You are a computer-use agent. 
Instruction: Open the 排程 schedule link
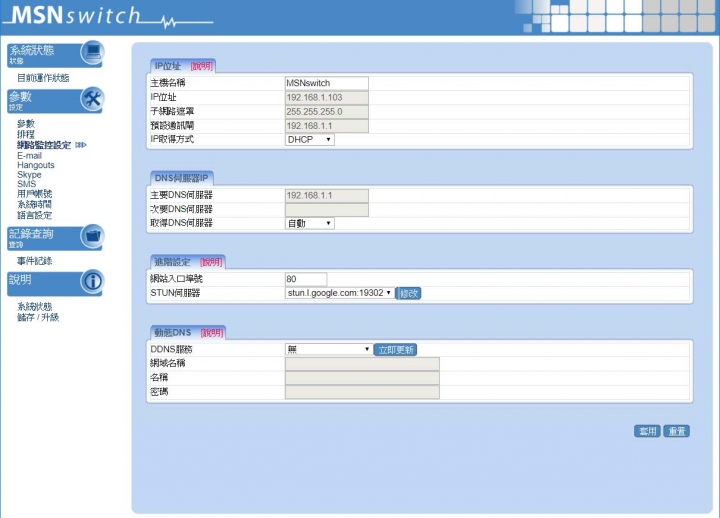click(x=26, y=134)
